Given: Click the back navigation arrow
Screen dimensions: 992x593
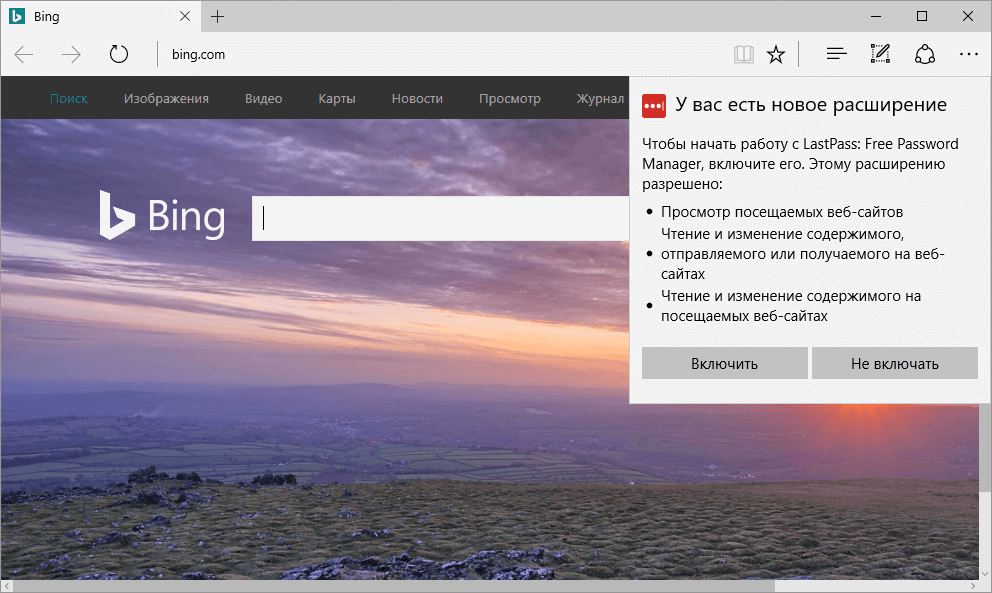Looking at the screenshot, I should [x=22, y=54].
